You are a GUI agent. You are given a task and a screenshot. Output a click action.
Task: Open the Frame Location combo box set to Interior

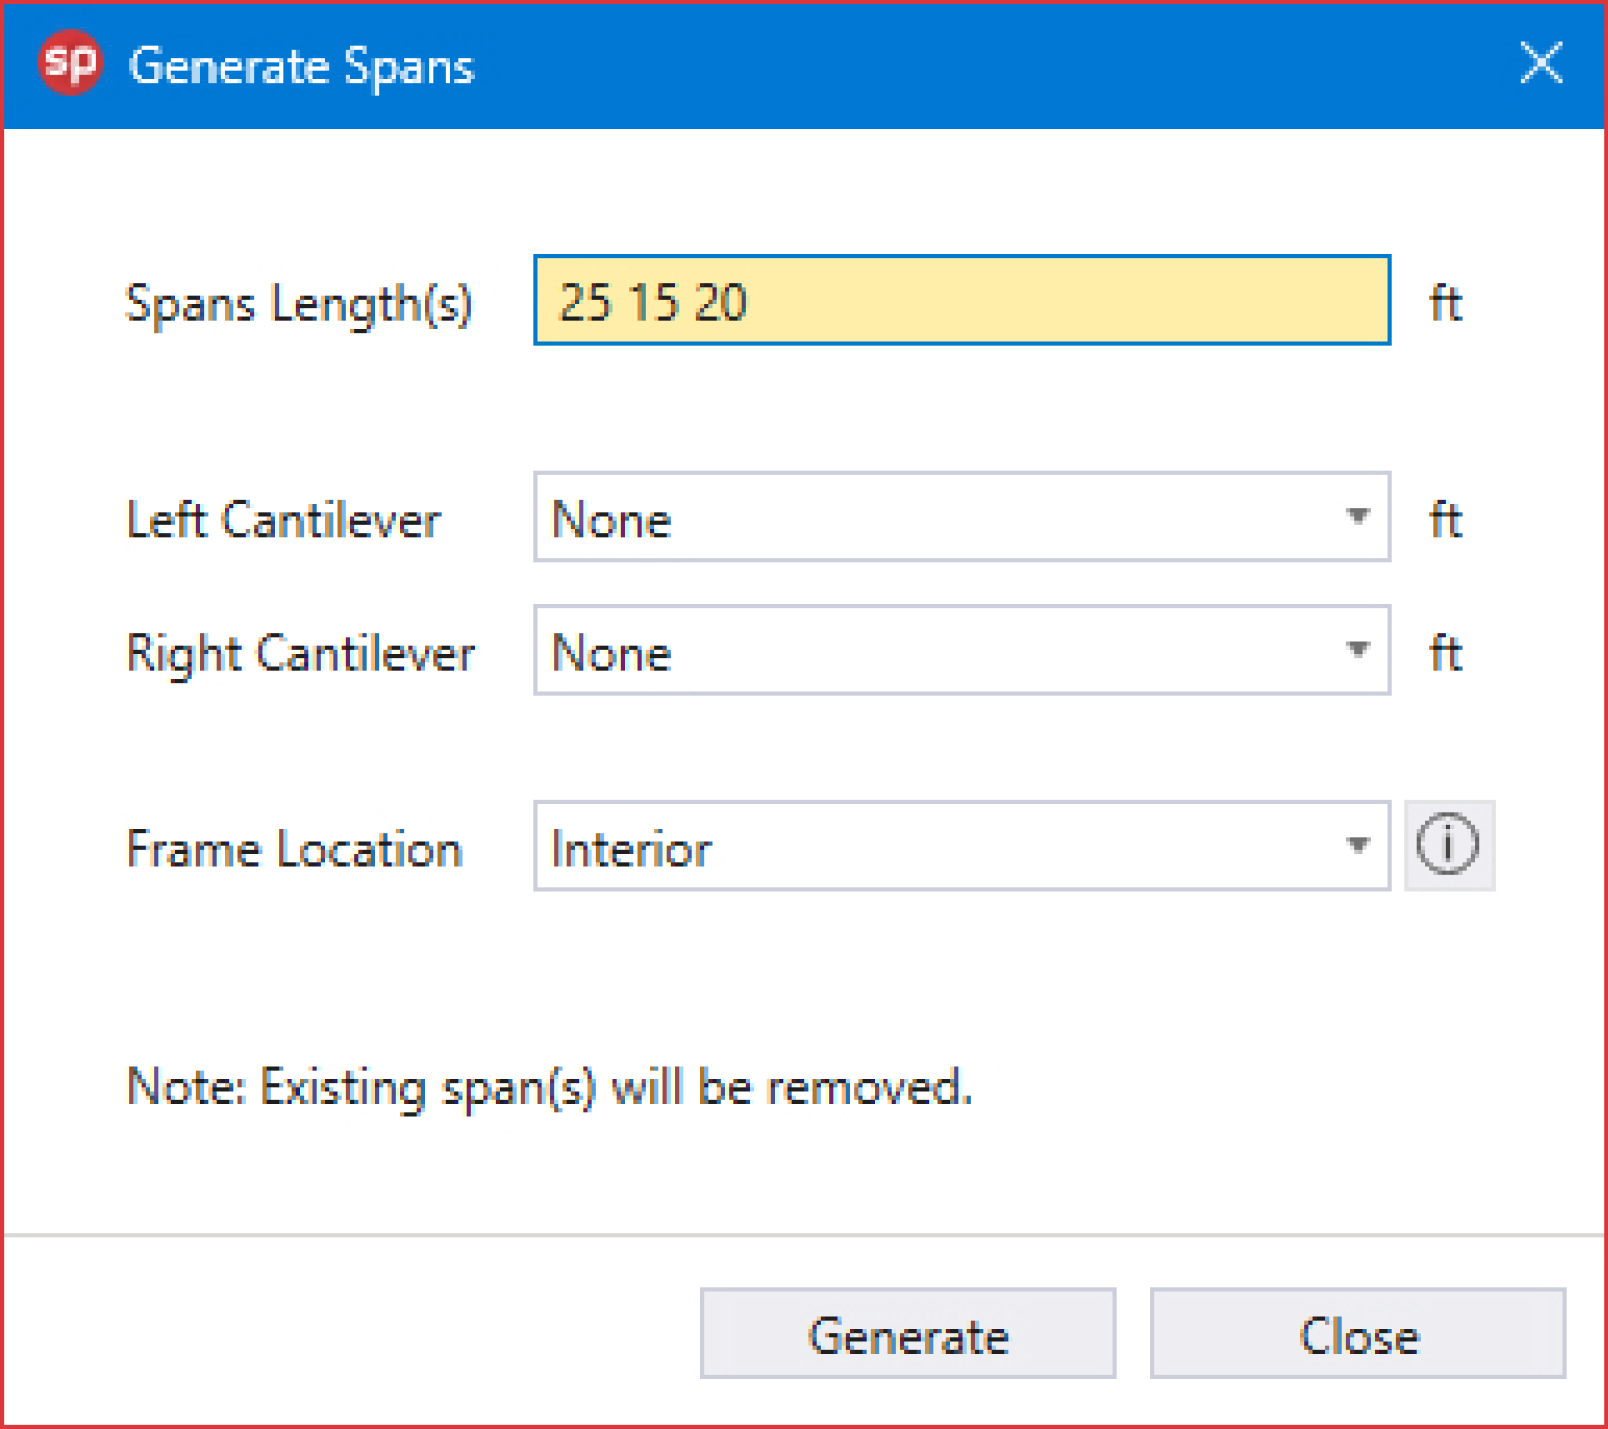[x=940, y=847]
